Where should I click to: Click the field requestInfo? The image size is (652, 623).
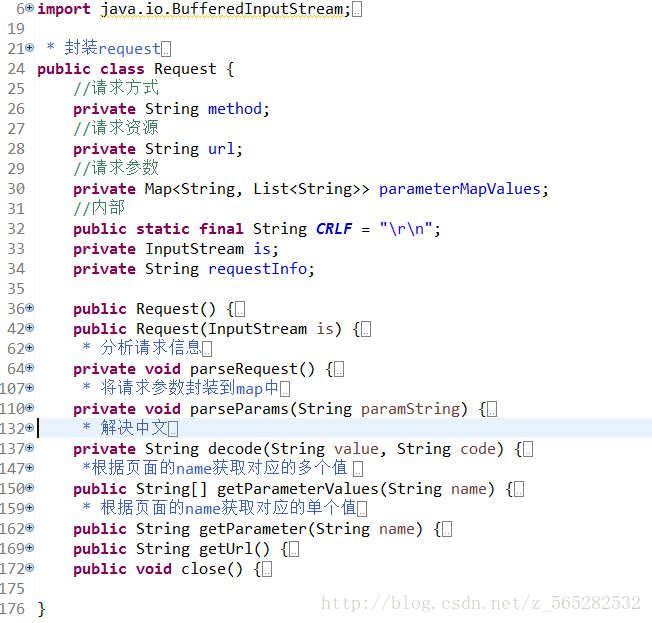click(x=257, y=269)
